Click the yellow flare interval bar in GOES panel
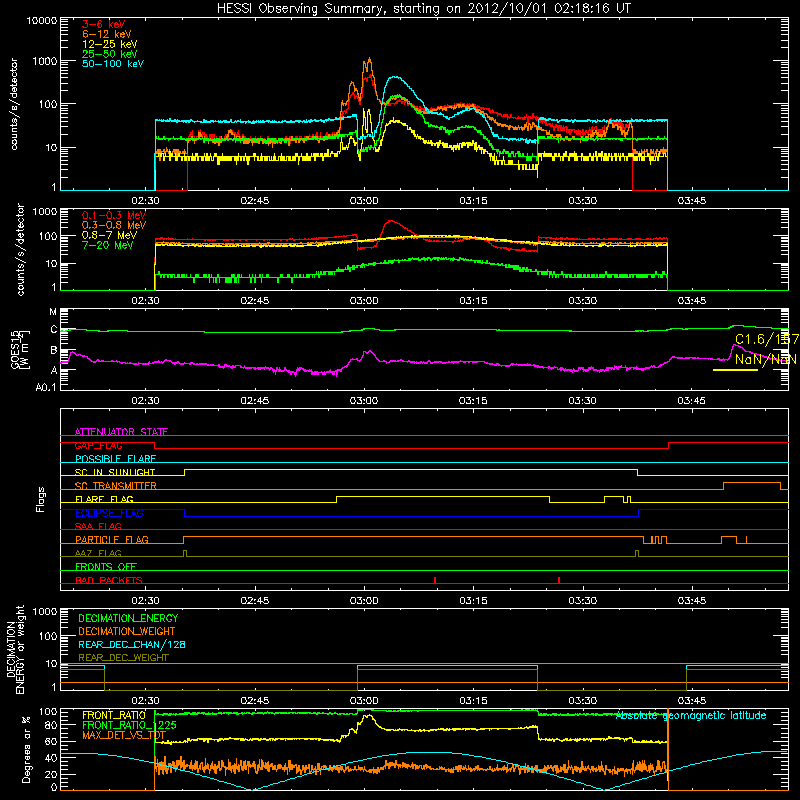The height and width of the screenshot is (800, 800). click(x=735, y=370)
